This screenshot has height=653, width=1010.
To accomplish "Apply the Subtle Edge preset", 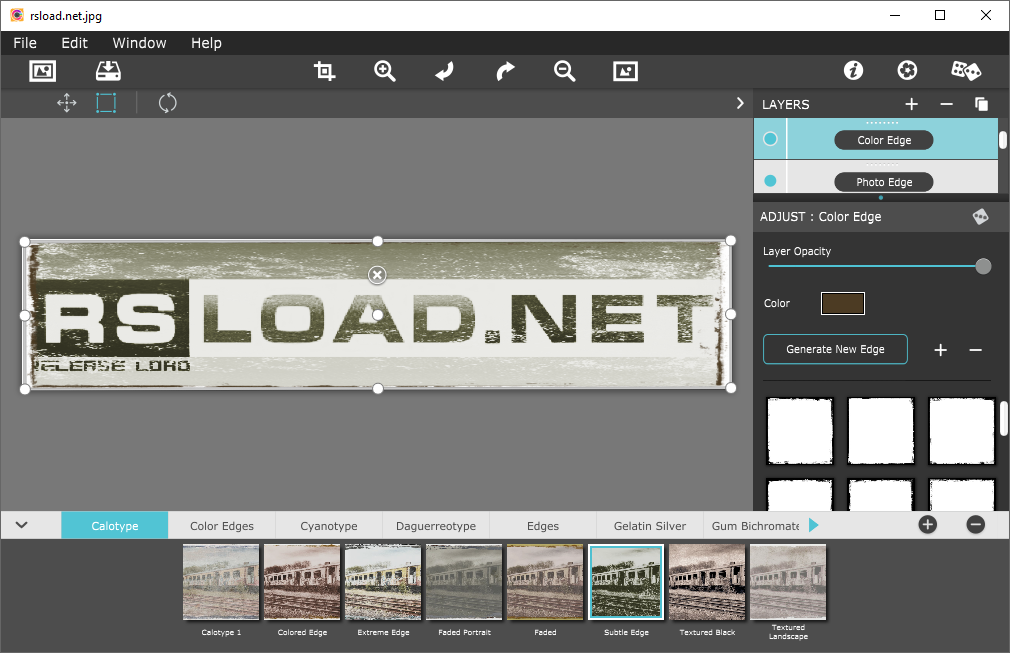I will click(626, 582).
